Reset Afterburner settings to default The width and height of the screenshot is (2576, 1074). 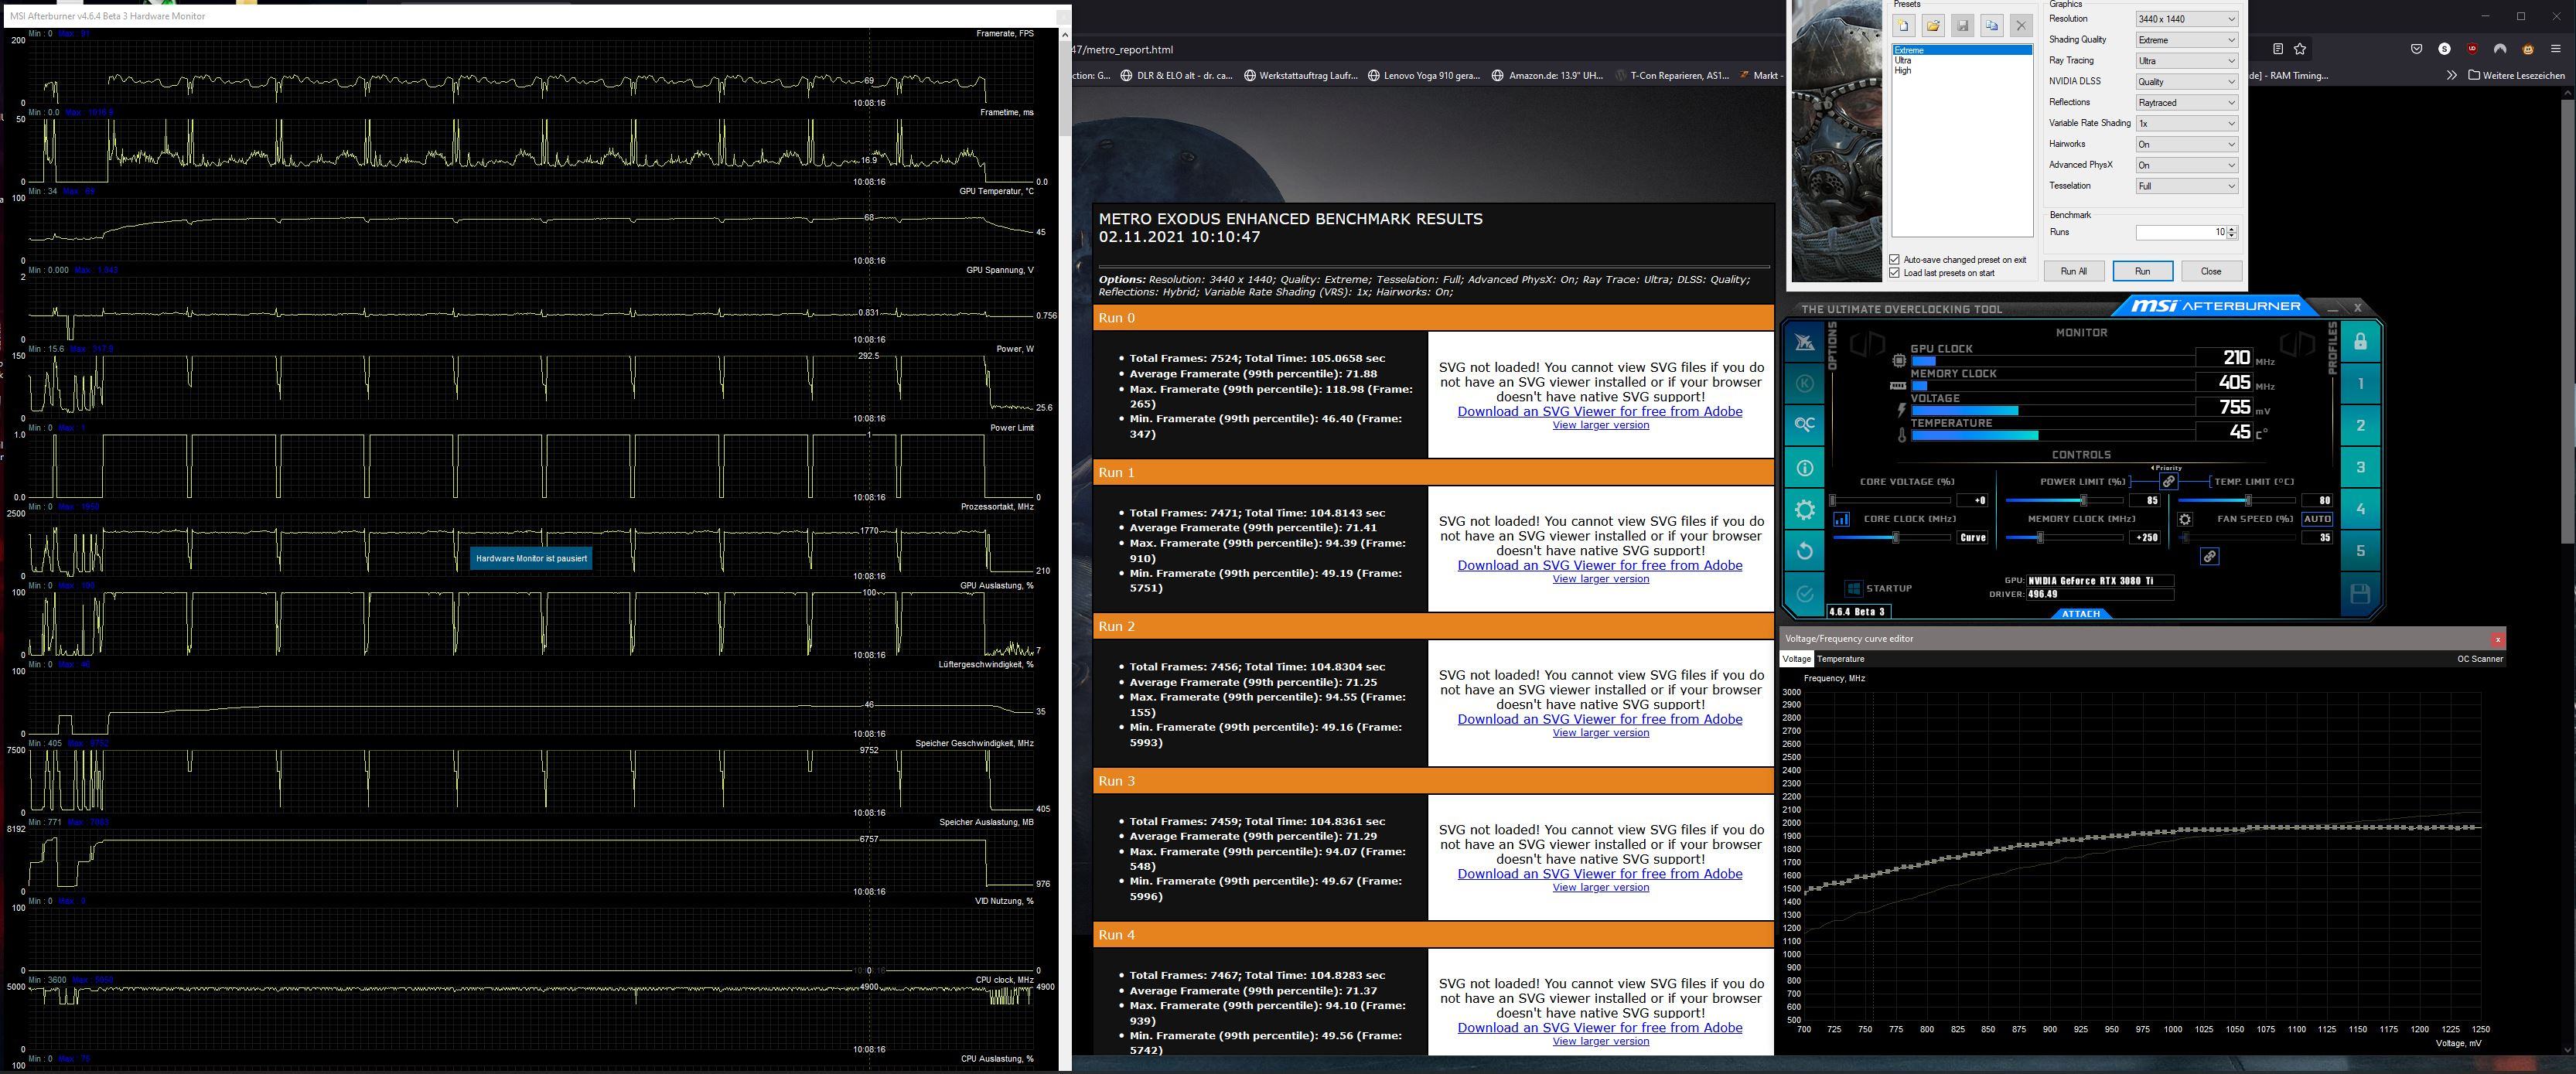click(x=1805, y=551)
